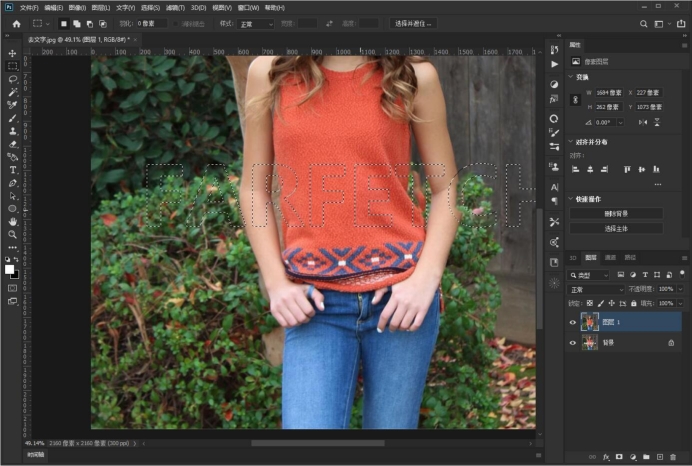Open the 样式 style dropdown
Image resolution: width=692 pixels, height=466 pixels.
tap(256, 24)
